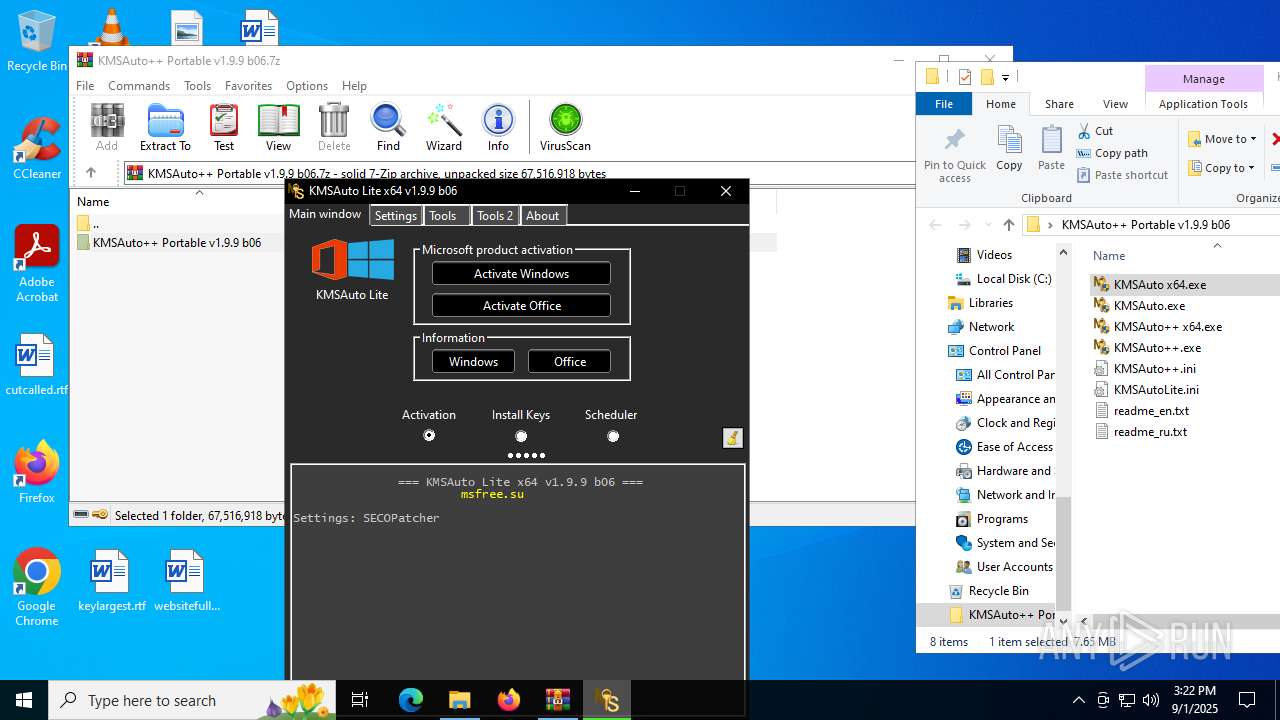Select the Activation radio button
Image resolution: width=1280 pixels, height=720 pixels.
(429, 435)
